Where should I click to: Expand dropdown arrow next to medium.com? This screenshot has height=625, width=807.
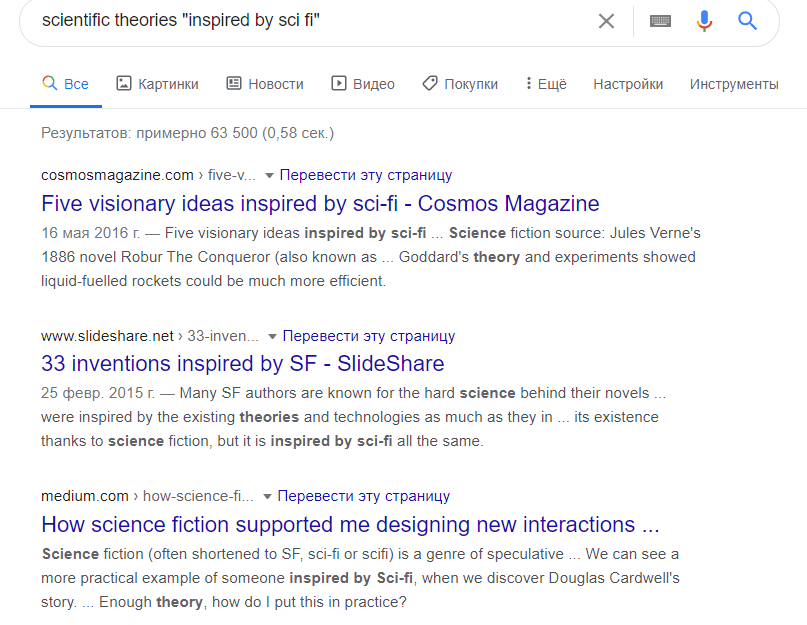(x=267, y=497)
